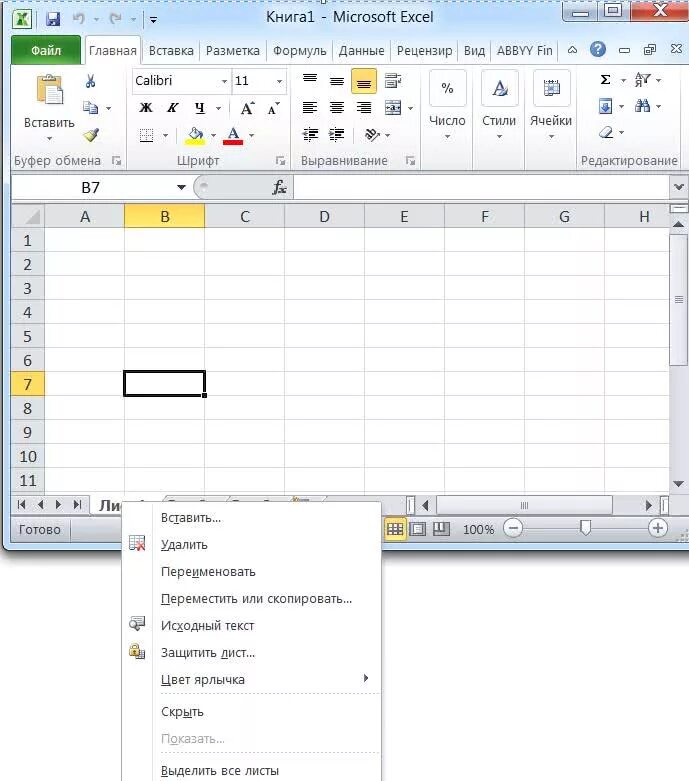The width and height of the screenshot is (689, 781).
Task: Toggle italic К formatting
Action: tap(172, 108)
